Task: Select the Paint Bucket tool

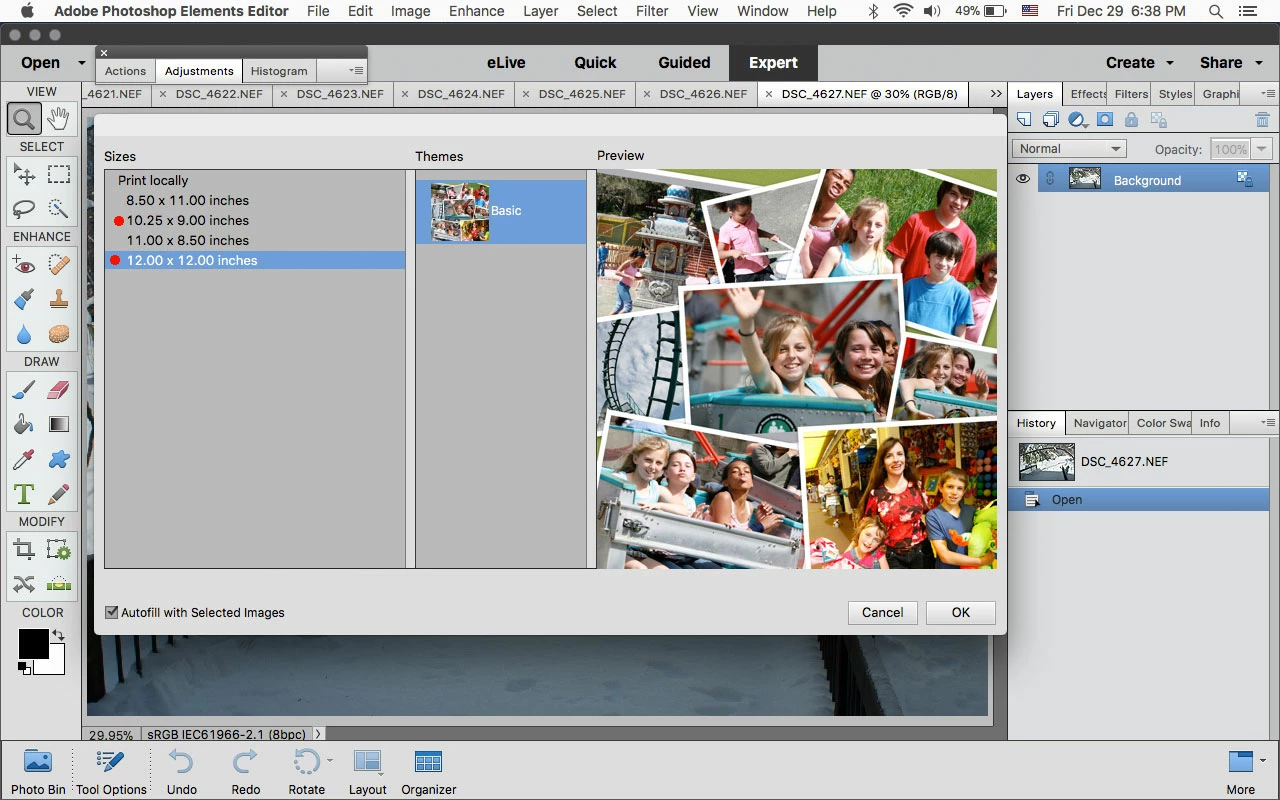Action: click(x=24, y=425)
